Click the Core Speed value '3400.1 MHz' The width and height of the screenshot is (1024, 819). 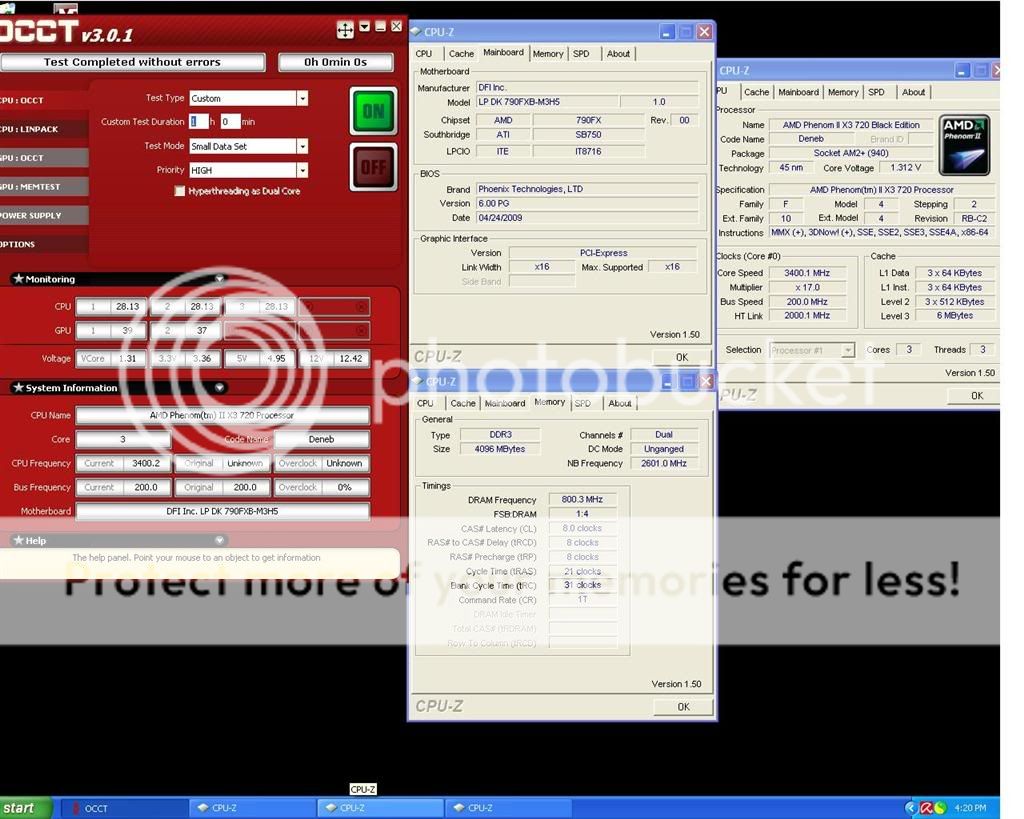807,273
